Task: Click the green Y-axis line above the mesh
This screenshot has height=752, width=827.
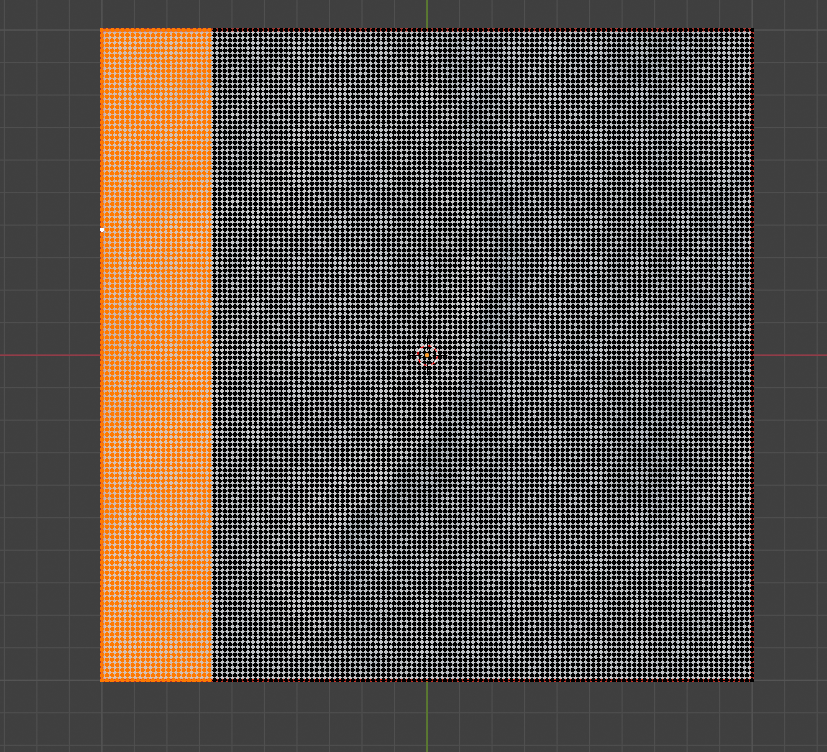Action: pos(427,14)
